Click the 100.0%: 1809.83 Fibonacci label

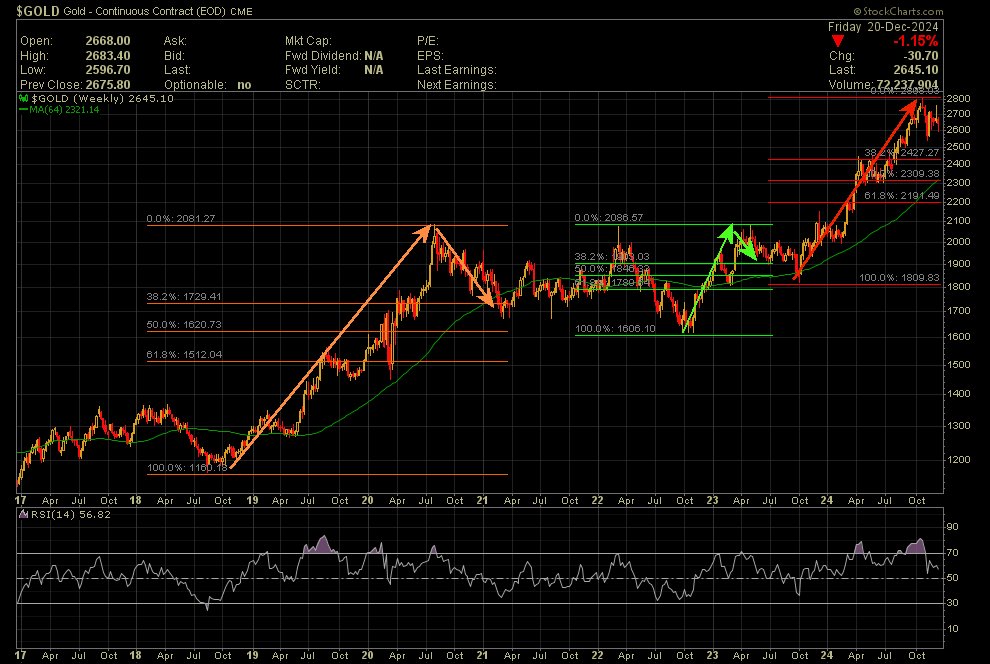896,277
